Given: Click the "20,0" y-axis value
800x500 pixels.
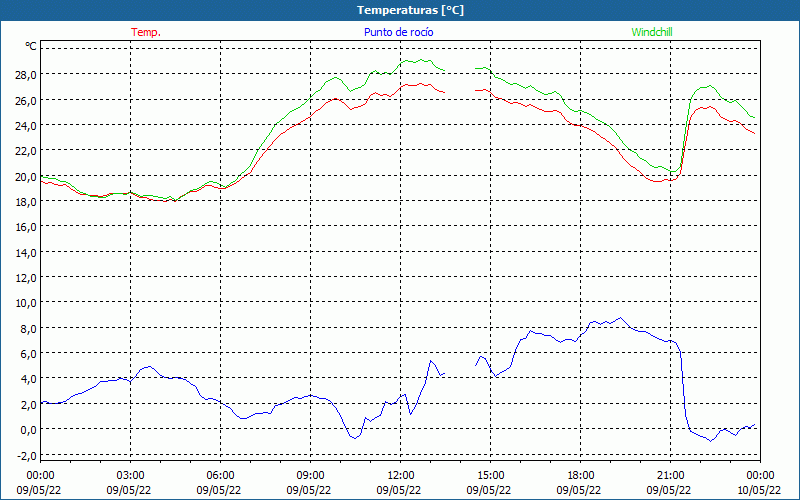Looking at the screenshot, I should coord(26,177).
